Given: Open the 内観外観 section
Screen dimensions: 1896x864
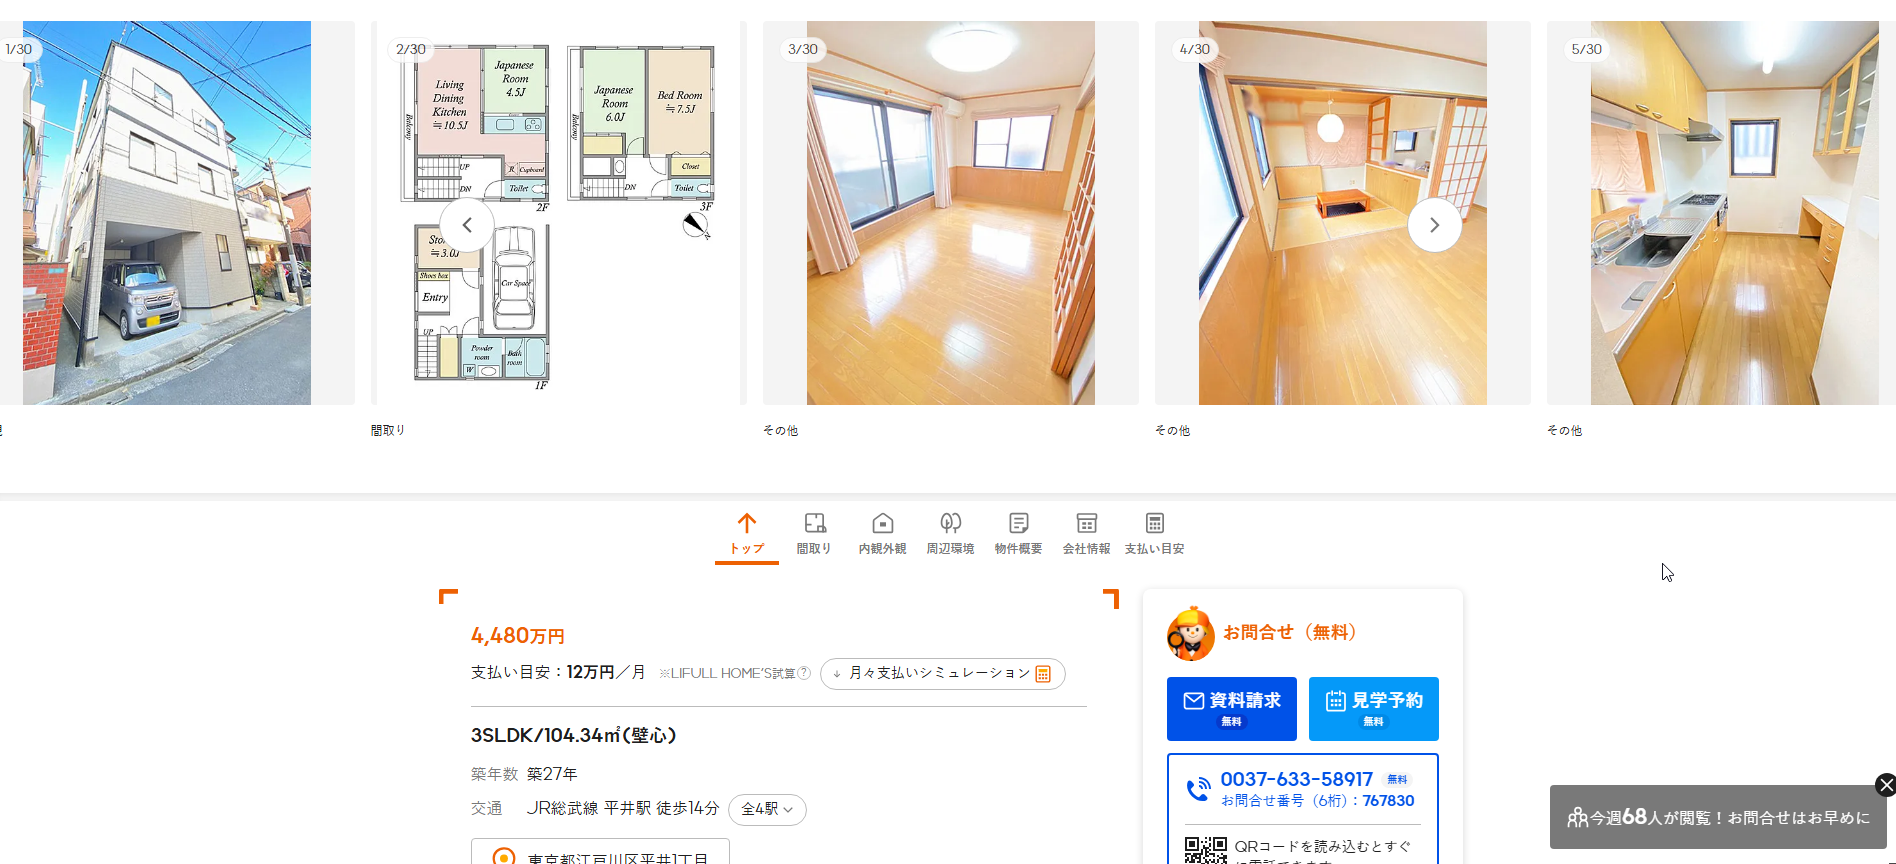Looking at the screenshot, I should pos(882,535).
